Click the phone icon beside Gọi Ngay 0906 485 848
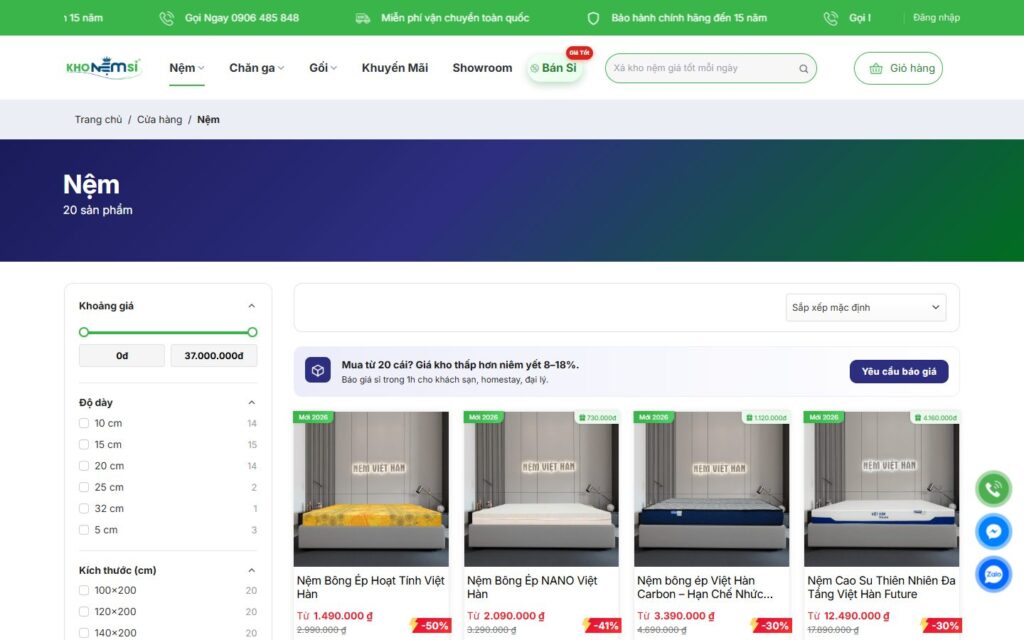The width and height of the screenshot is (1024, 640). tap(167, 18)
